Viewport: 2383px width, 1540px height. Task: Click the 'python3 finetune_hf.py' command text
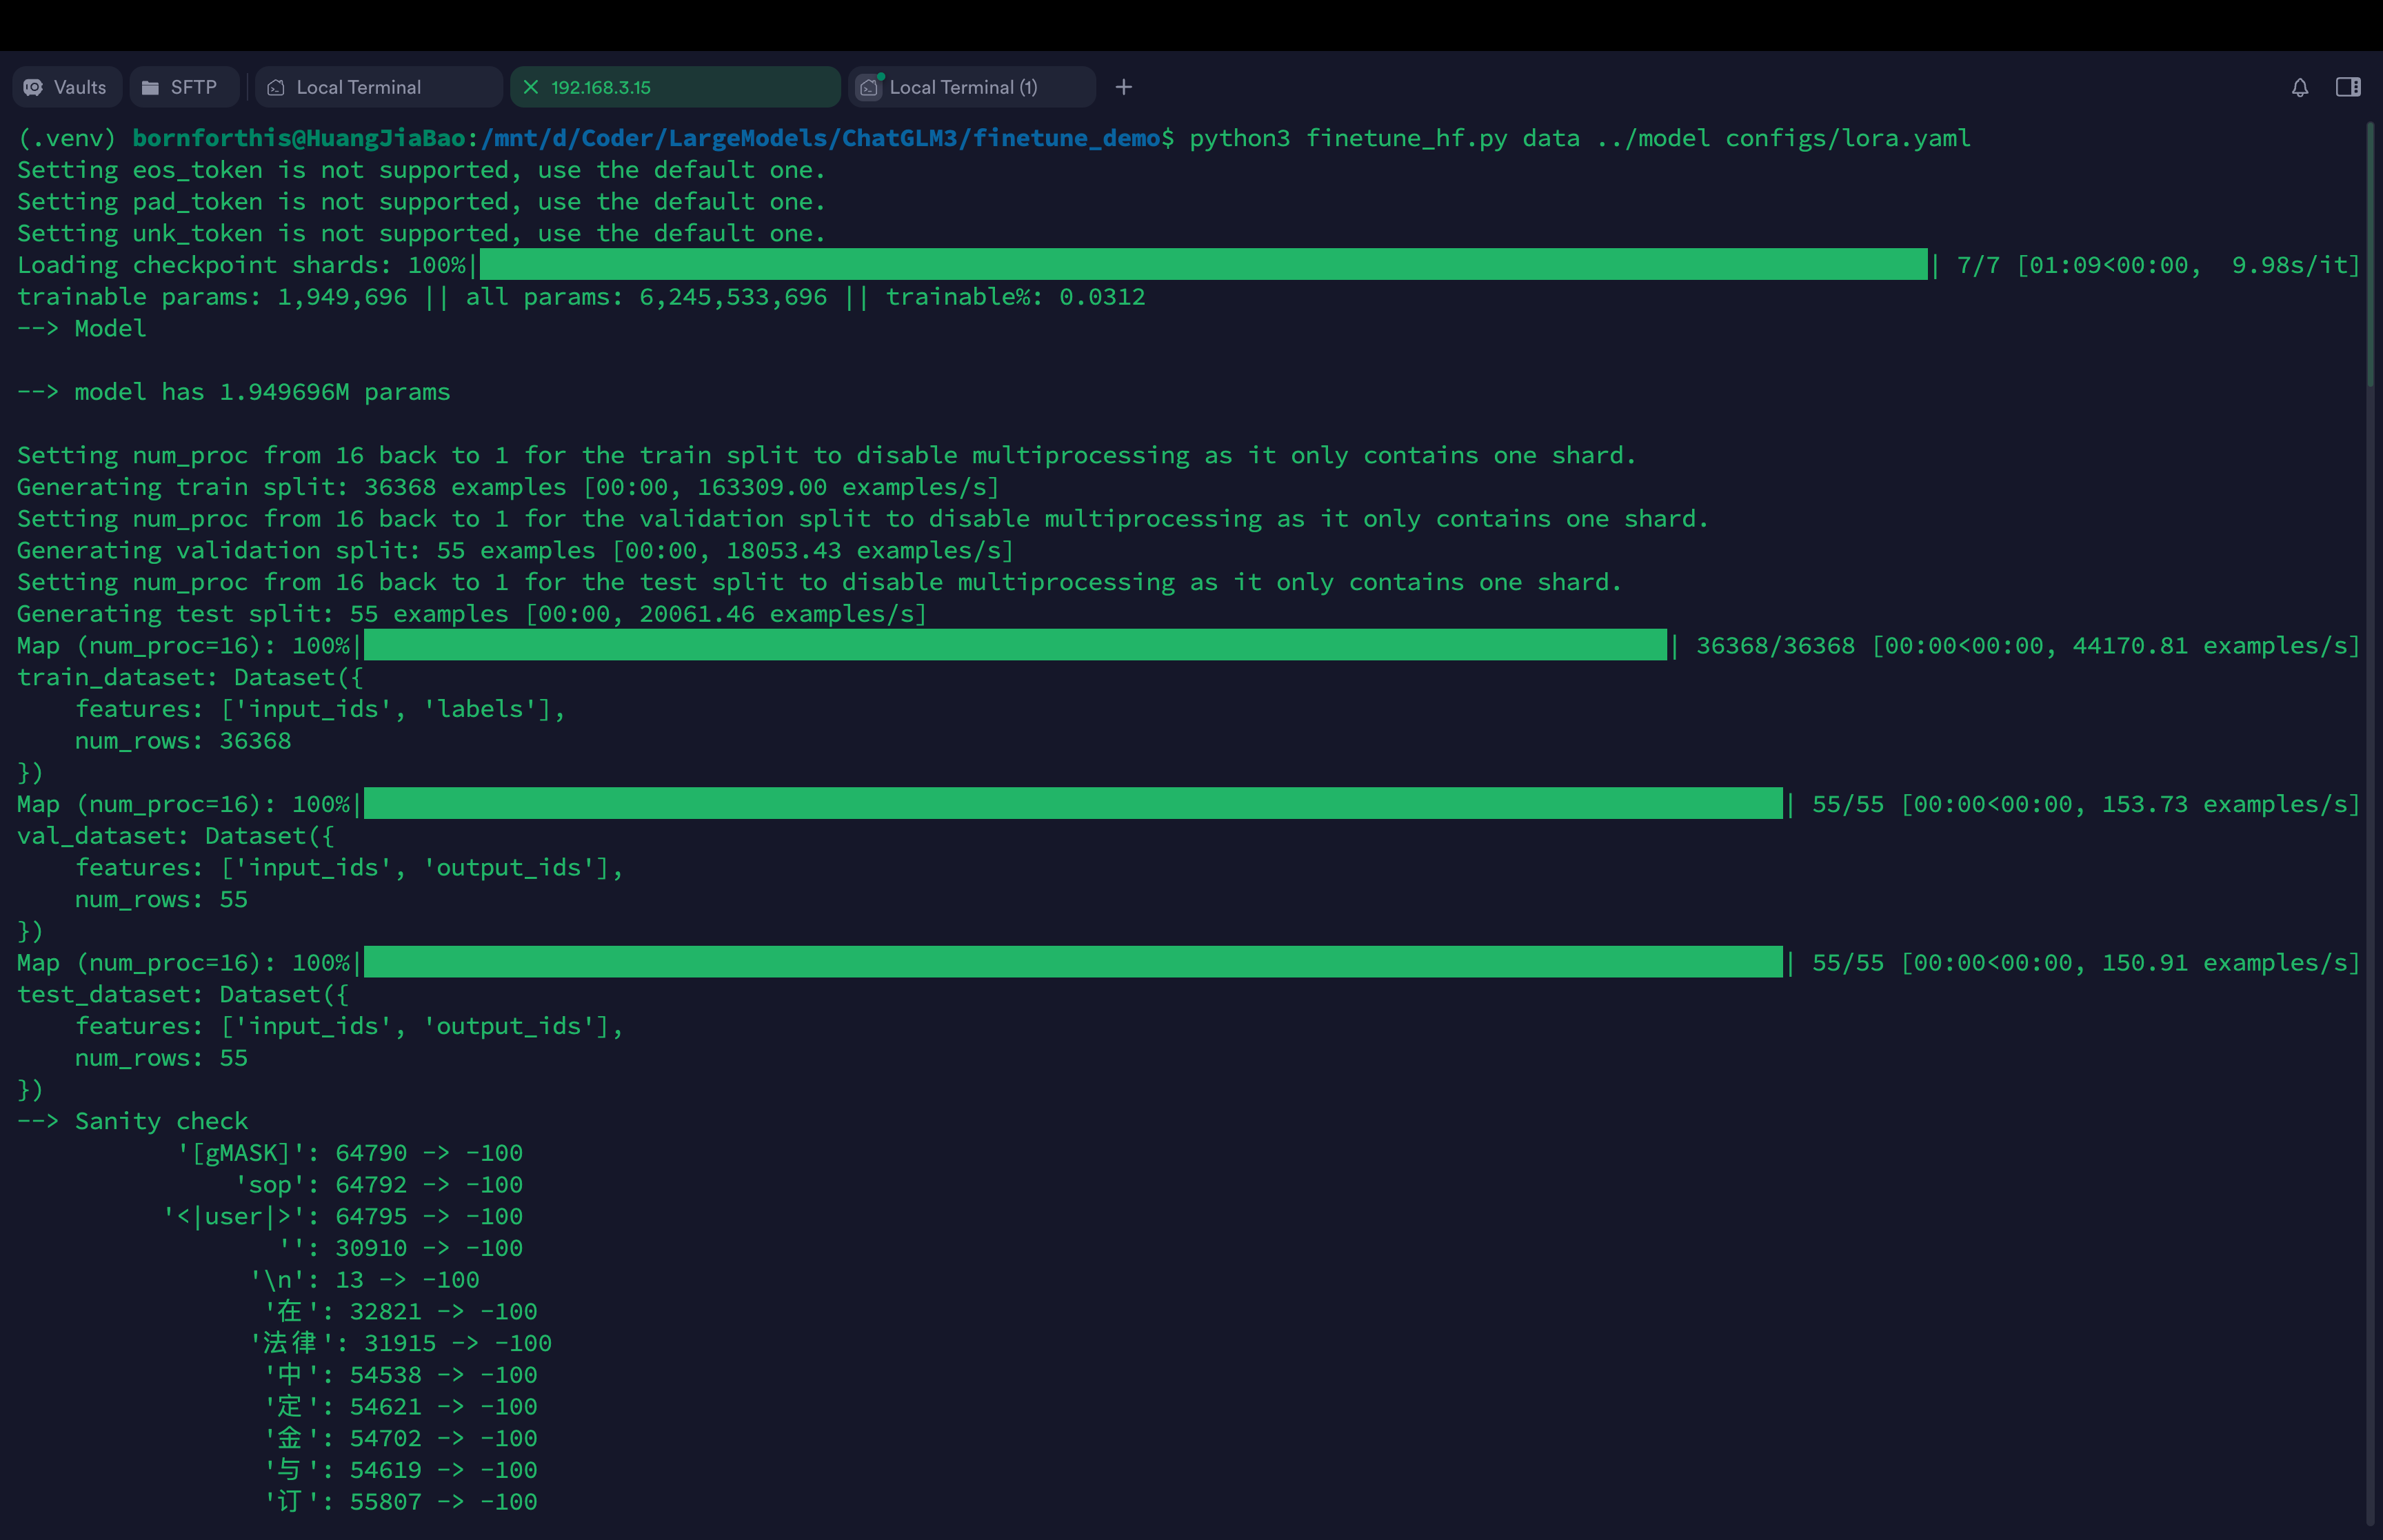[1348, 138]
